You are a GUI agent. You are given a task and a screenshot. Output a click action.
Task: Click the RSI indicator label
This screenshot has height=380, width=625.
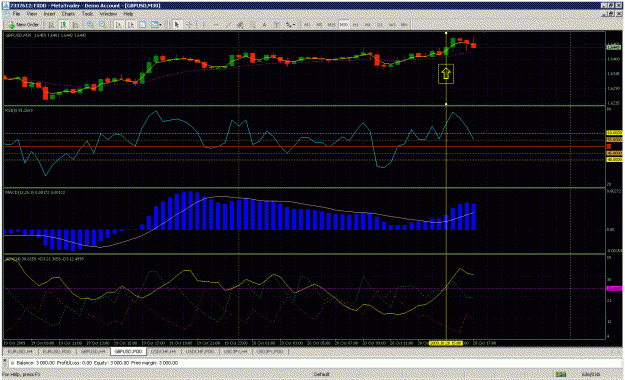coord(19,110)
